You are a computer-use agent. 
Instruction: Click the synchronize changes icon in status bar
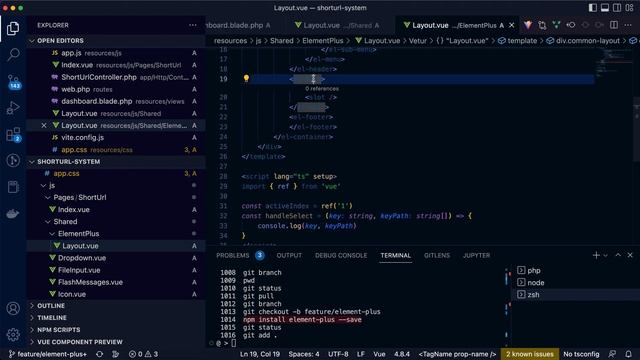click(x=99, y=354)
